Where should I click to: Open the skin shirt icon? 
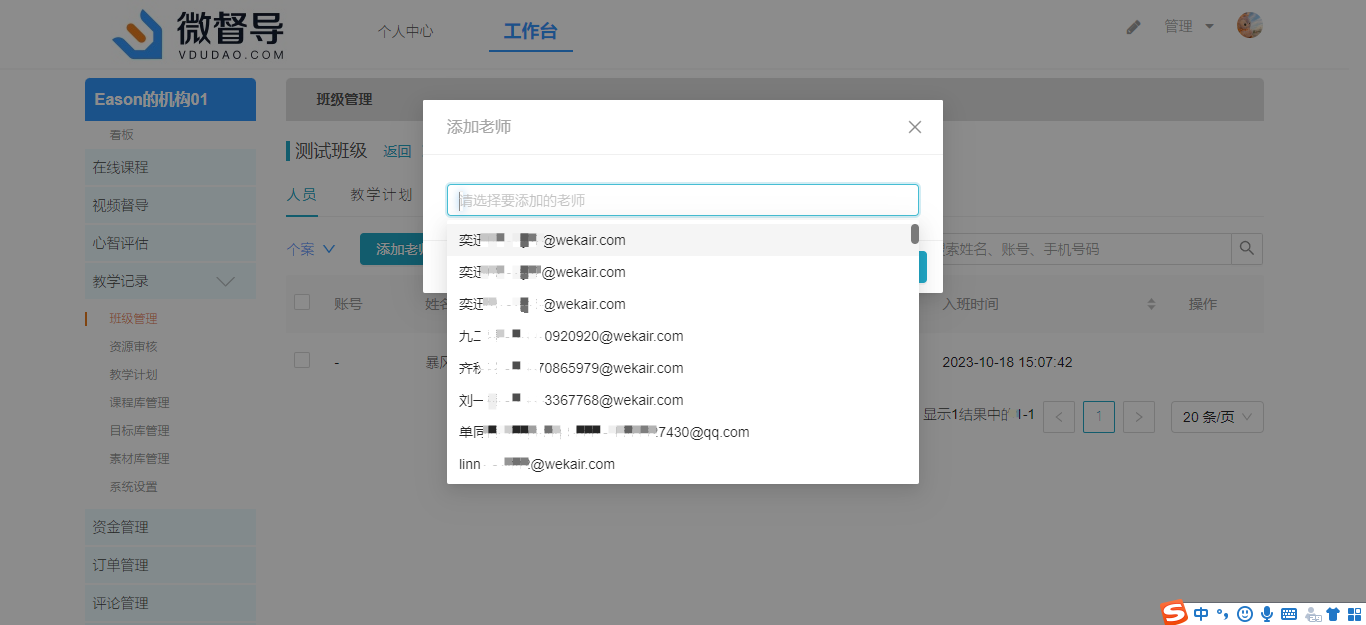1332,614
